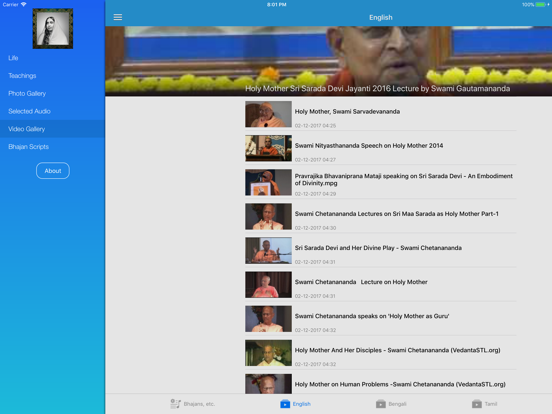Tap the English tab video icon
Image resolution: width=552 pixels, height=414 pixels.
point(285,404)
